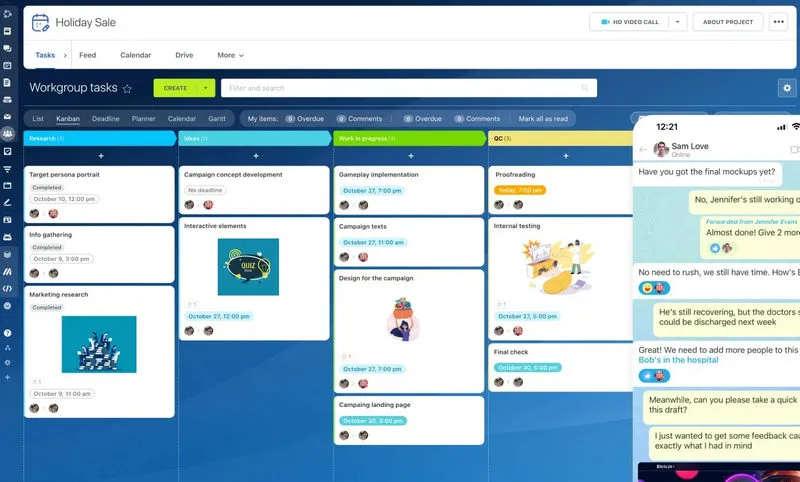This screenshot has width=800, height=482.
Task: Open the Internal testing illustration thumbnail
Action: (x=557, y=266)
